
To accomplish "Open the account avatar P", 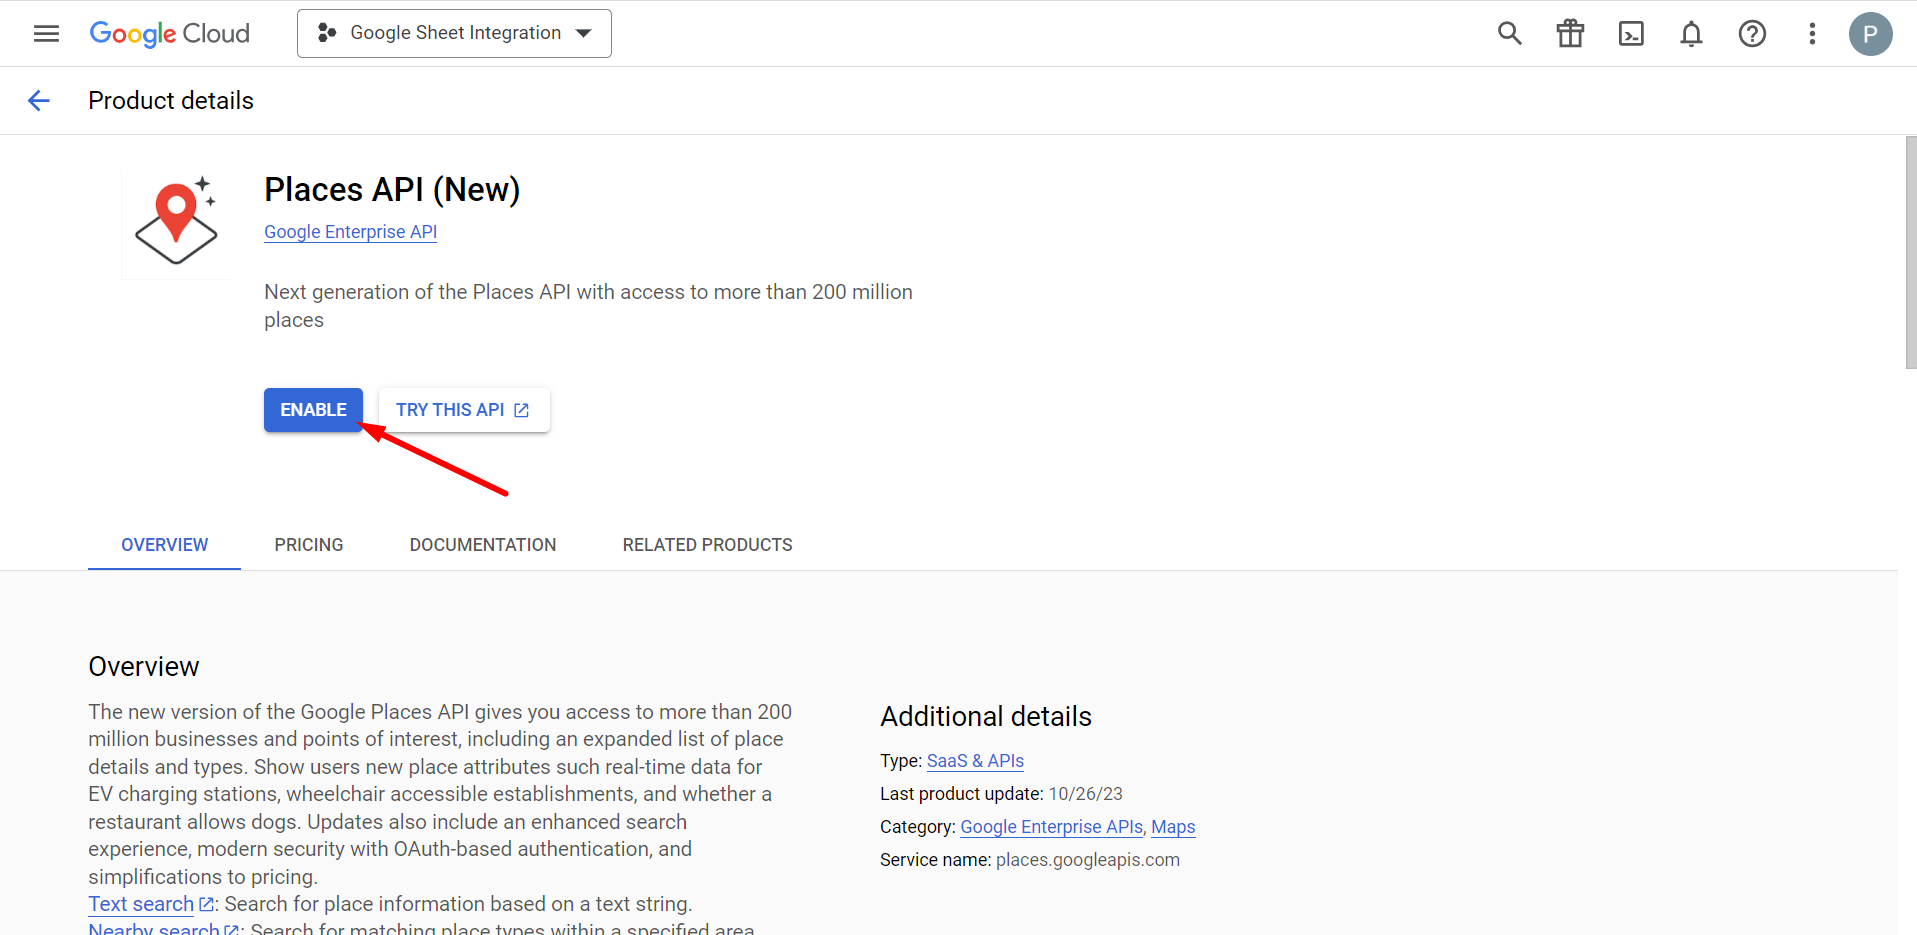I will (x=1870, y=34).
